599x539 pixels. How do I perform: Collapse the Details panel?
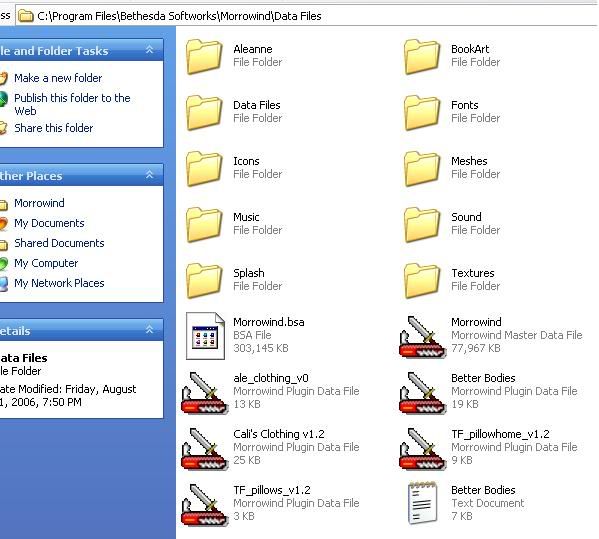tap(149, 330)
